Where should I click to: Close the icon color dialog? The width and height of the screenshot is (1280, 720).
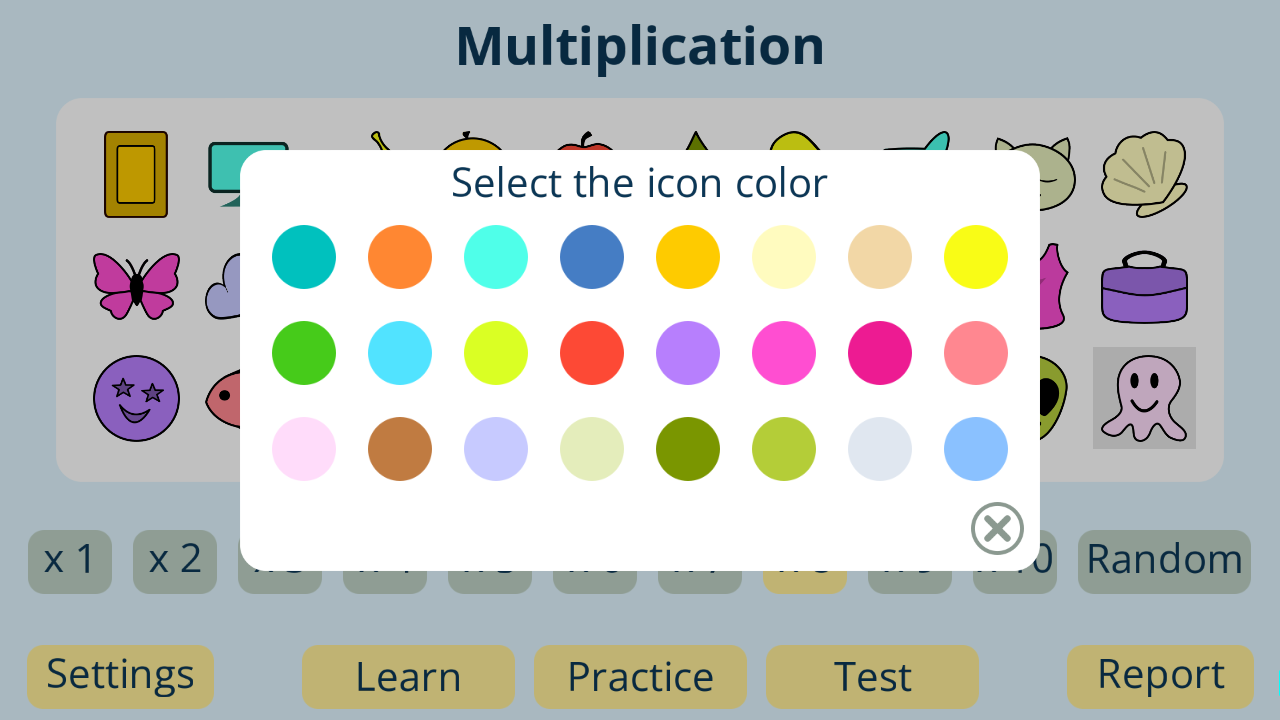pos(997,528)
